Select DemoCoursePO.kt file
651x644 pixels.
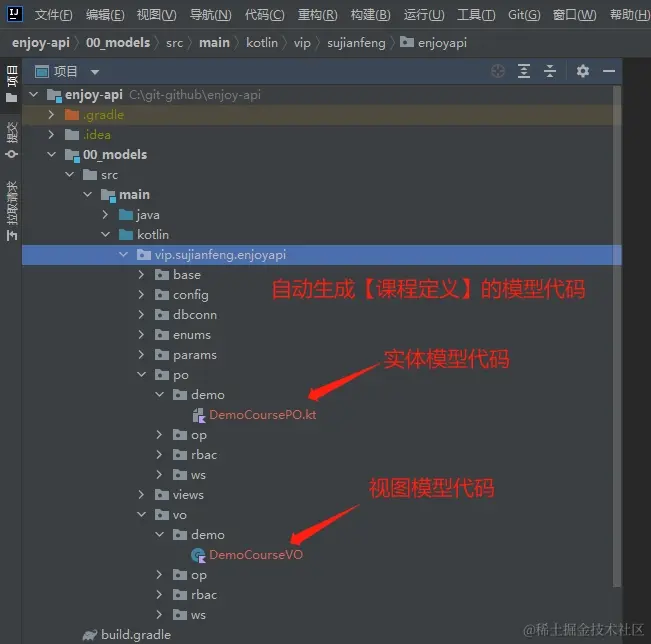pyautogui.click(x=262, y=415)
